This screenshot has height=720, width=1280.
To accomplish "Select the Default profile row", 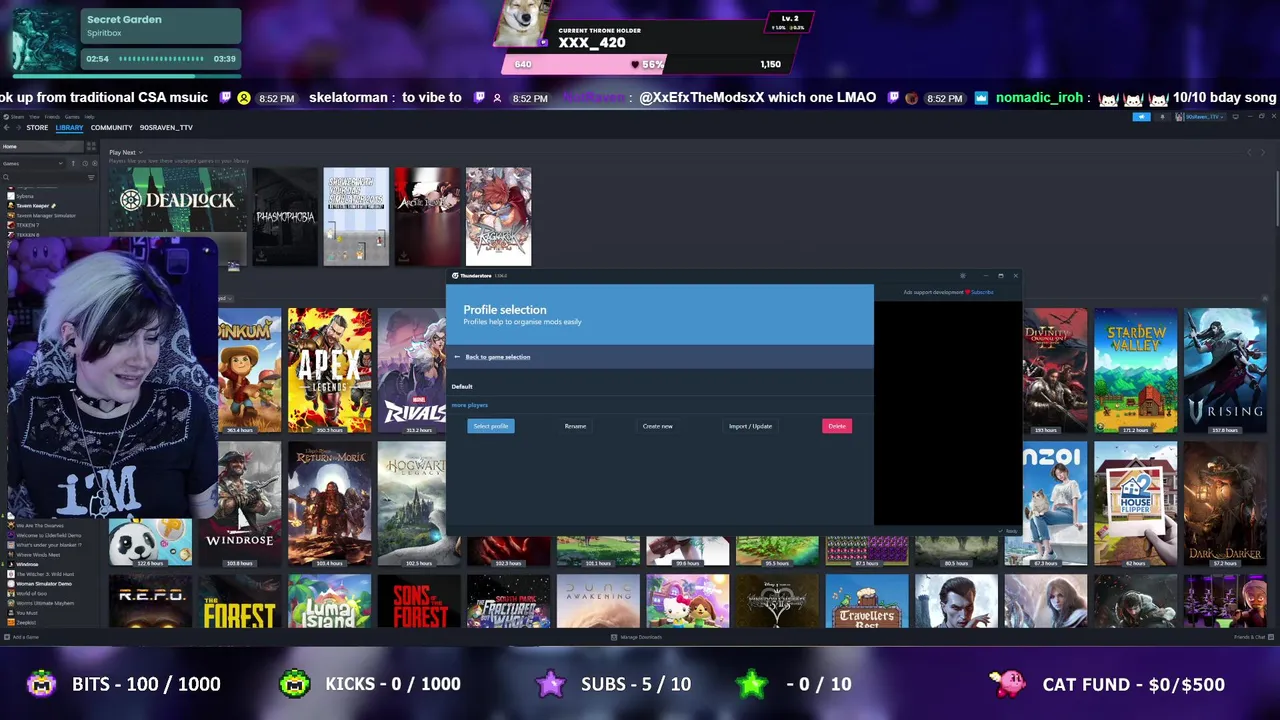I will click(660, 386).
